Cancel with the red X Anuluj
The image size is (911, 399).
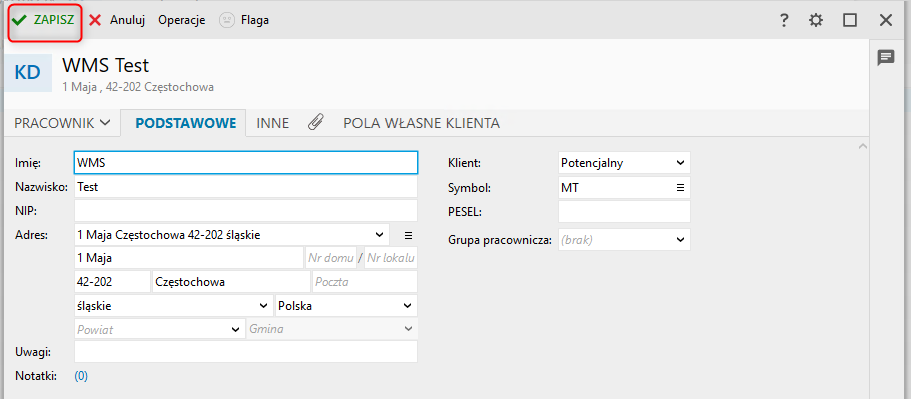pyautogui.click(x=117, y=20)
